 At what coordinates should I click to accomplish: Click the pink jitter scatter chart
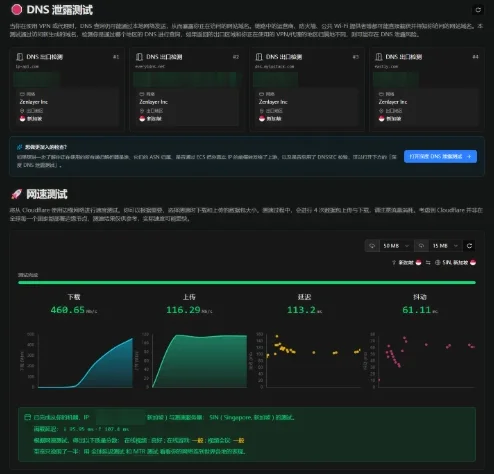click(x=427, y=360)
